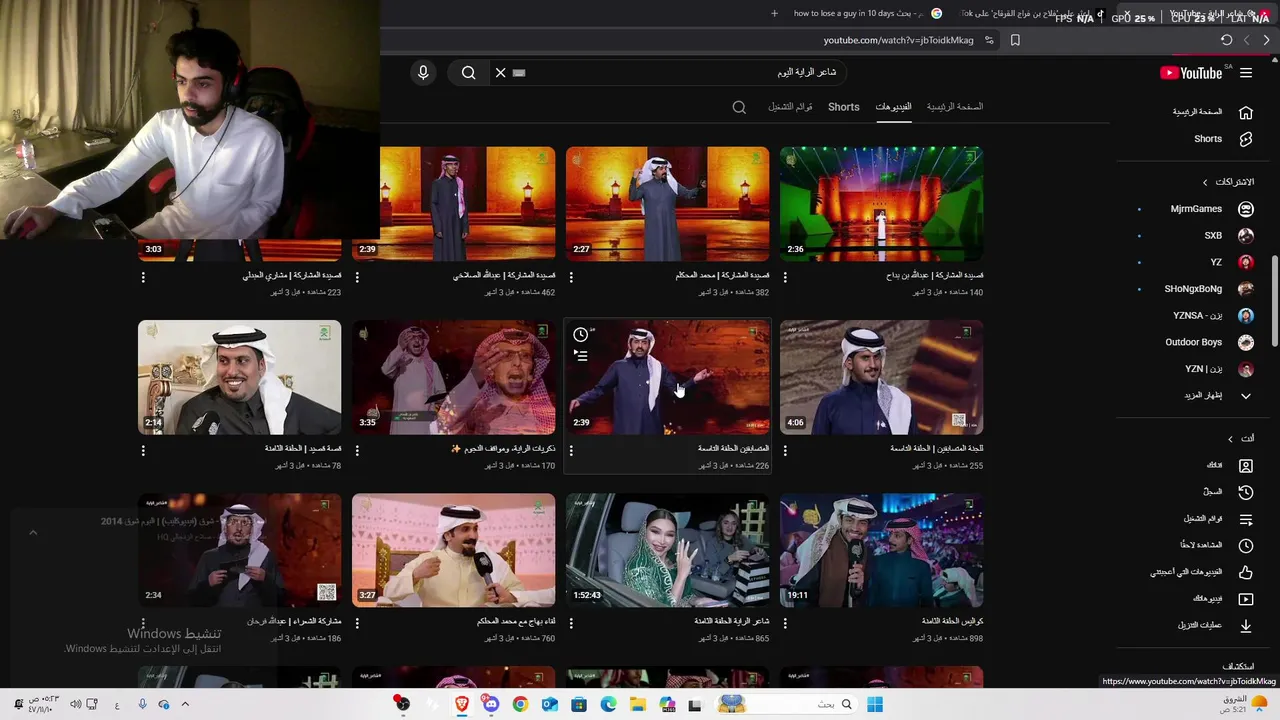This screenshot has height=720, width=1280.
Task: Open downloads (عمليات التنزيل) in sidebar
Action: point(1246,626)
